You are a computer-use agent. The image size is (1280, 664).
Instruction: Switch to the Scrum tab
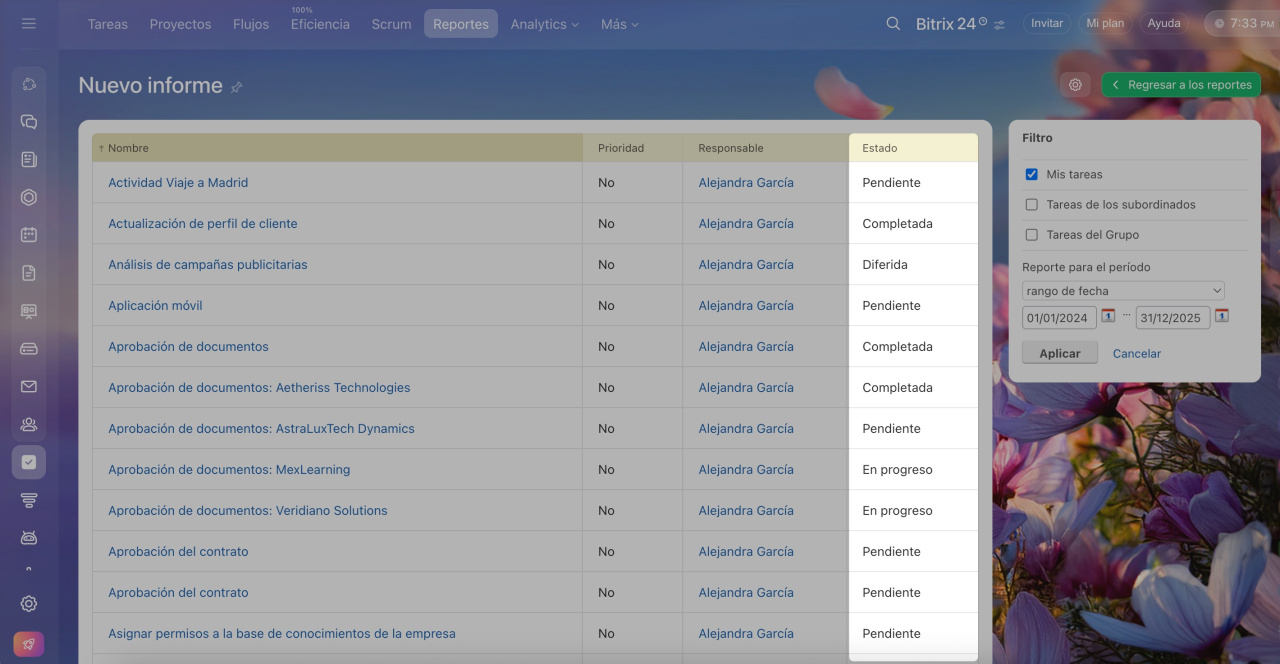(391, 24)
